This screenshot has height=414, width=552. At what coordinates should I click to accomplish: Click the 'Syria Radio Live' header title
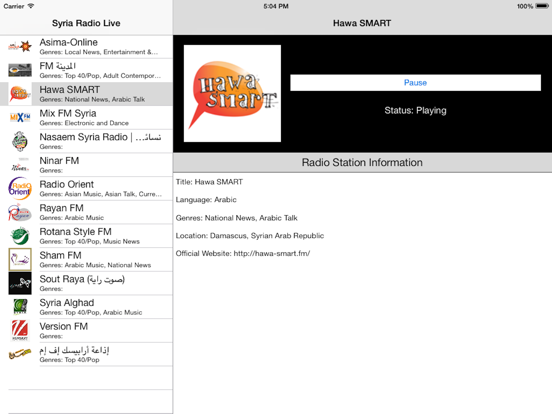point(86,23)
